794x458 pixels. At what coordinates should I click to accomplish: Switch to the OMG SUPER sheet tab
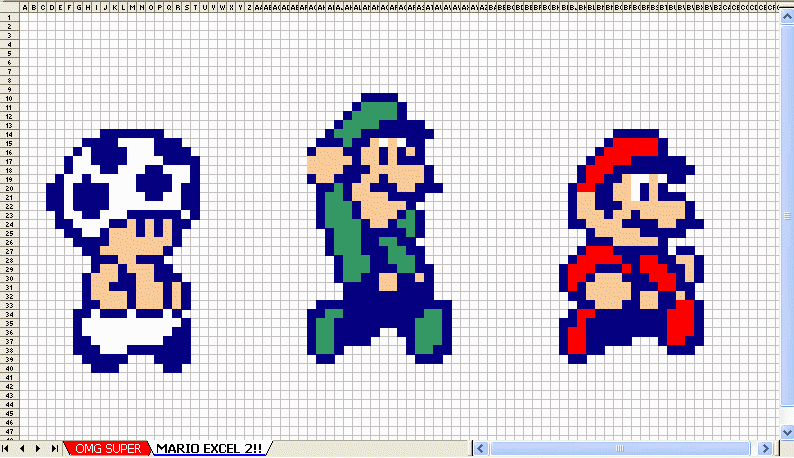[108, 448]
